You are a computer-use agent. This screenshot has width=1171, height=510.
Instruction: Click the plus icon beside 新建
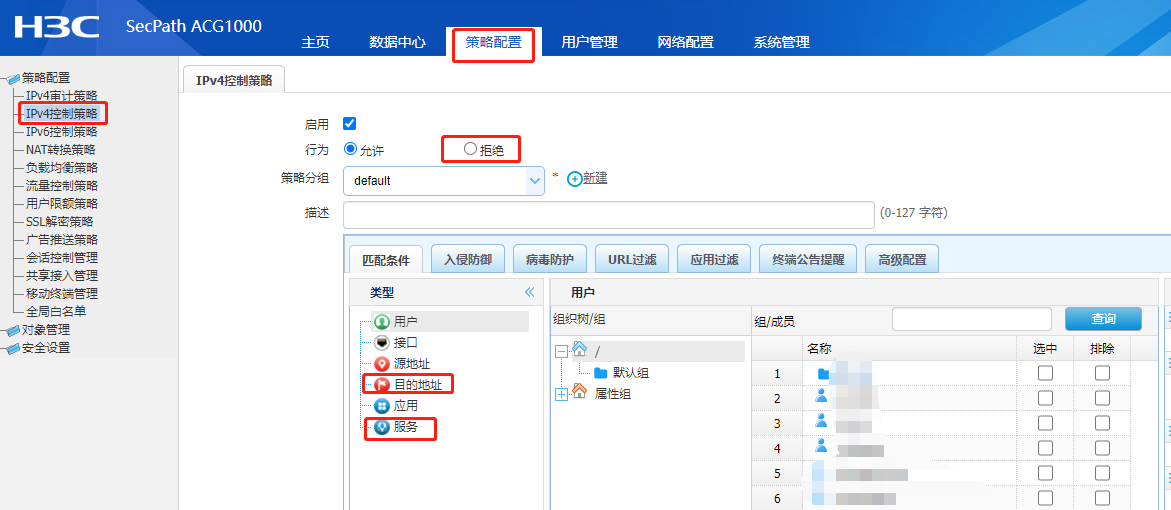(574, 179)
